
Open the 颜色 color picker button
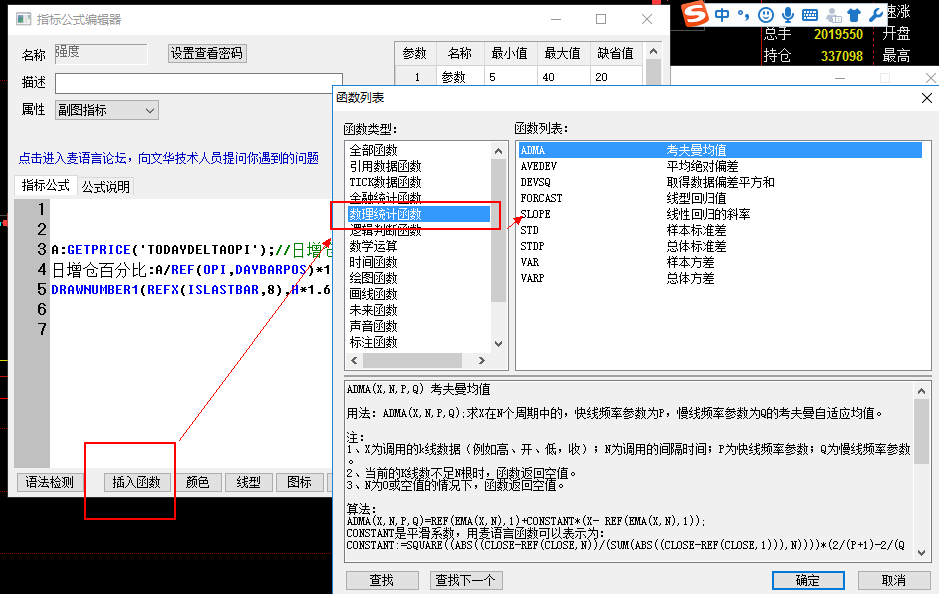pyautogui.click(x=197, y=482)
